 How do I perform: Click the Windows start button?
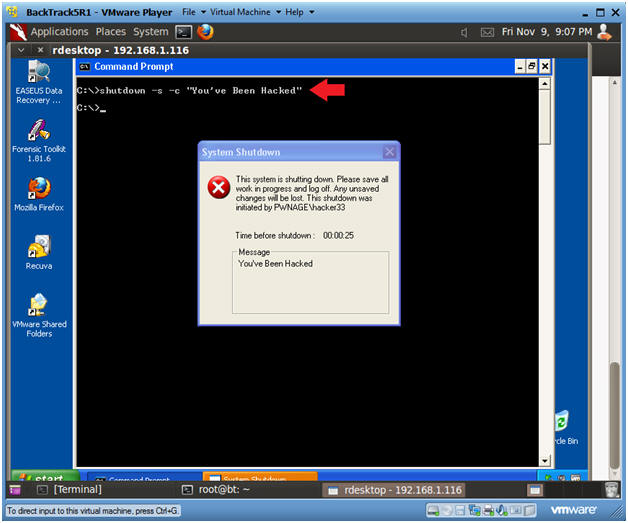tap(45, 476)
